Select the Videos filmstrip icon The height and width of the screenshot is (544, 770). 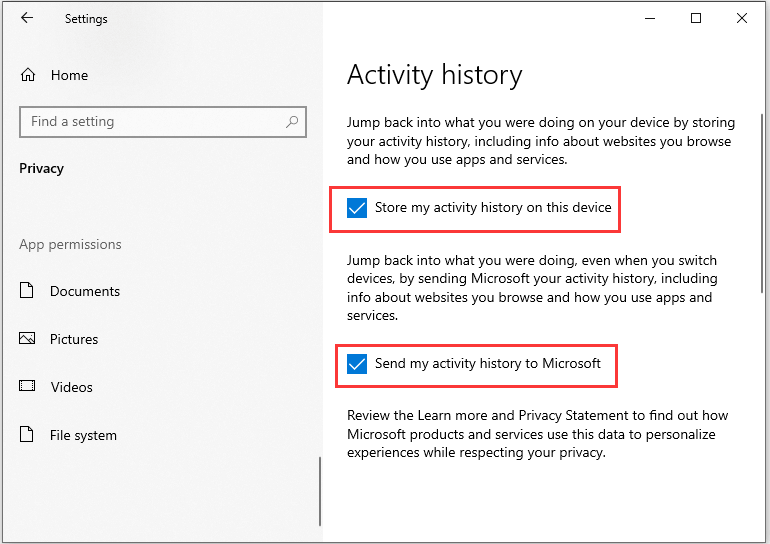pyautogui.click(x=27, y=386)
